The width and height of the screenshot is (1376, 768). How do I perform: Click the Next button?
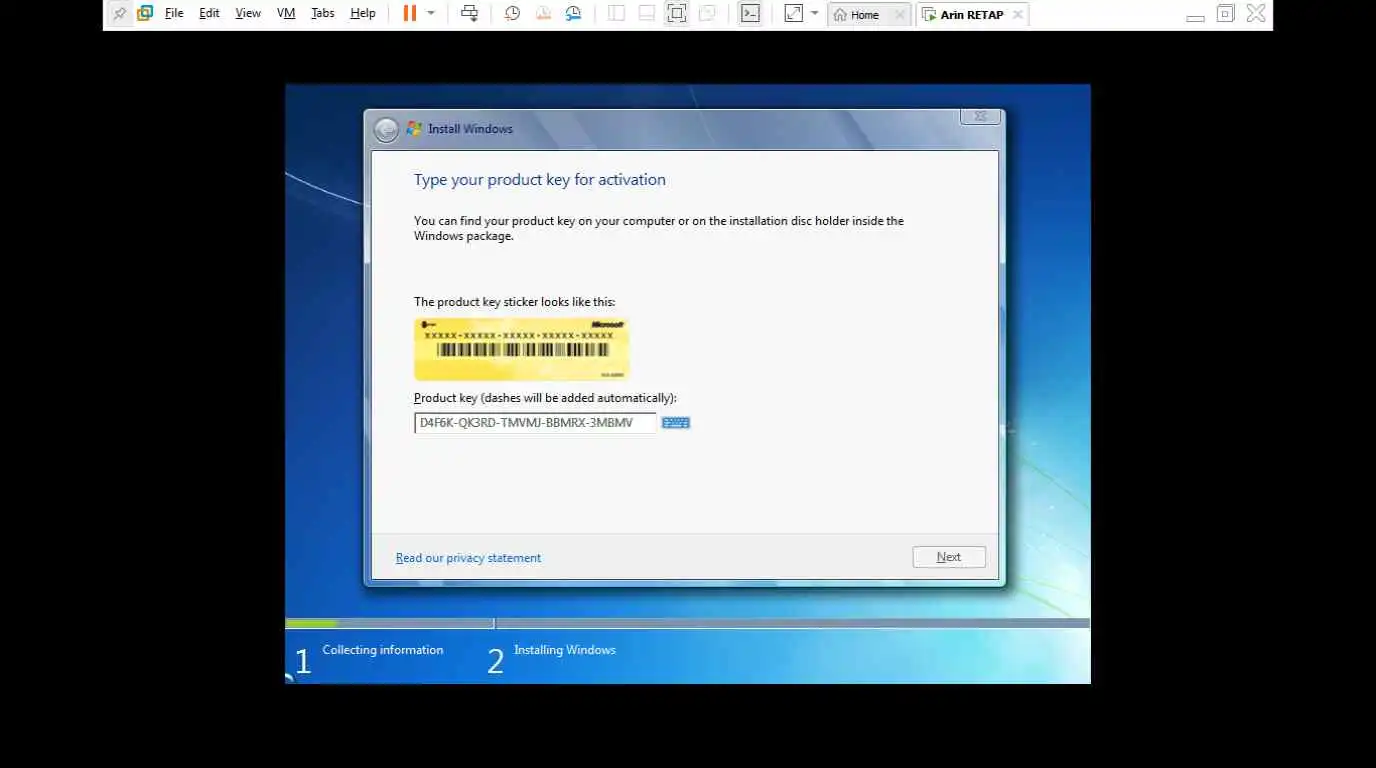949,557
